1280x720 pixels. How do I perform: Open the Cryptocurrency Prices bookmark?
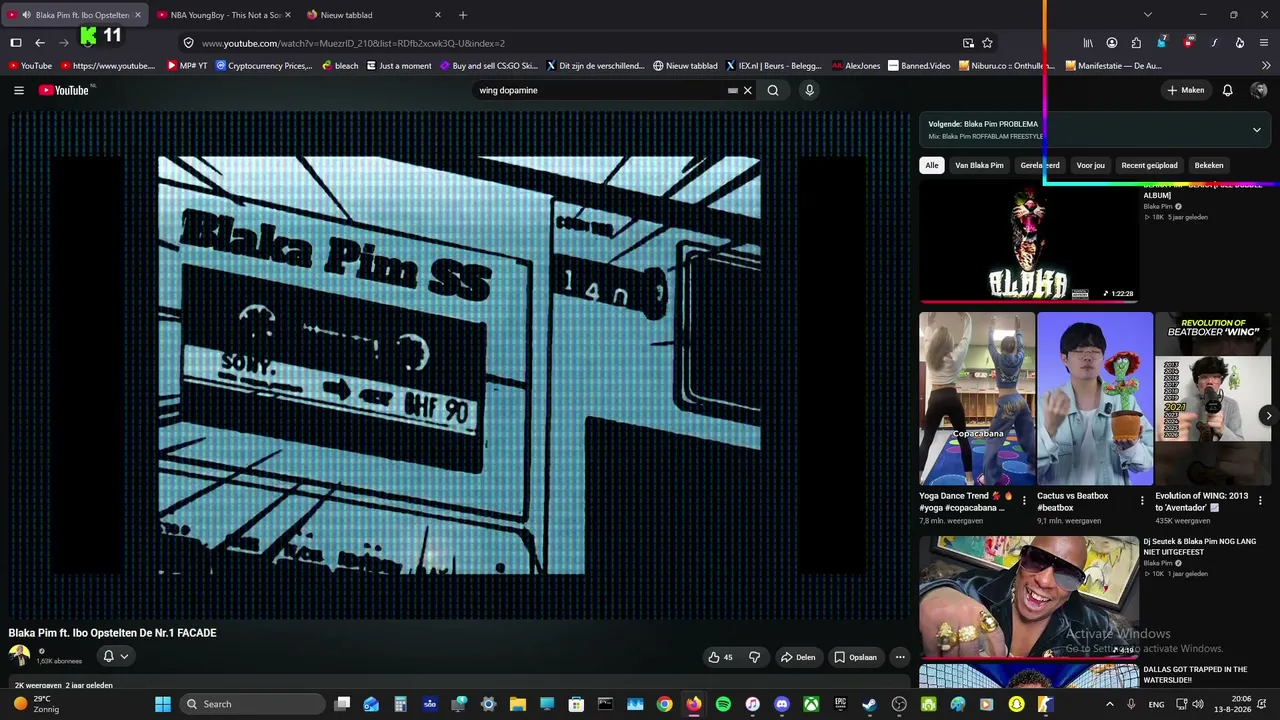click(264, 66)
